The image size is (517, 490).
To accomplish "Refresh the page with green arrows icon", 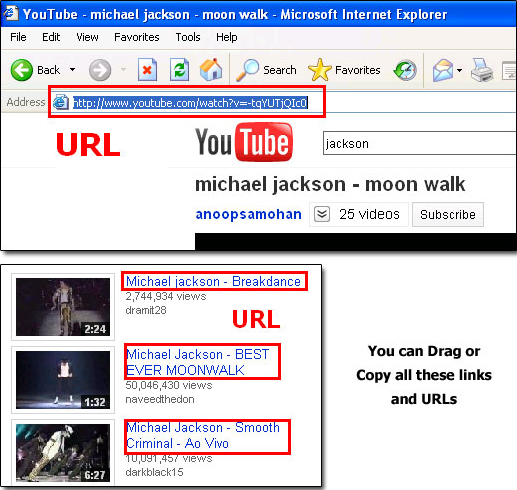I will pyautogui.click(x=179, y=69).
